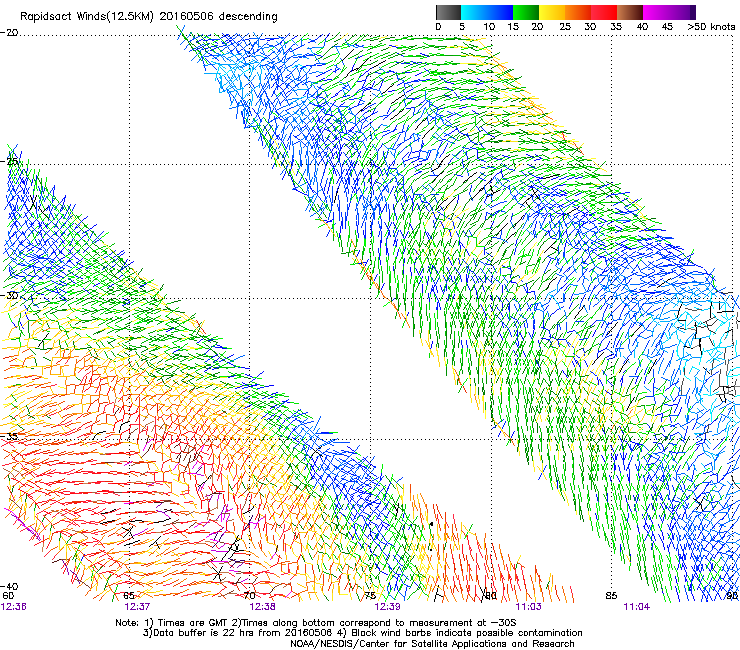Pick the orange 25-30 knots legend band
This screenshot has height=650, width=740.
click(578, 12)
